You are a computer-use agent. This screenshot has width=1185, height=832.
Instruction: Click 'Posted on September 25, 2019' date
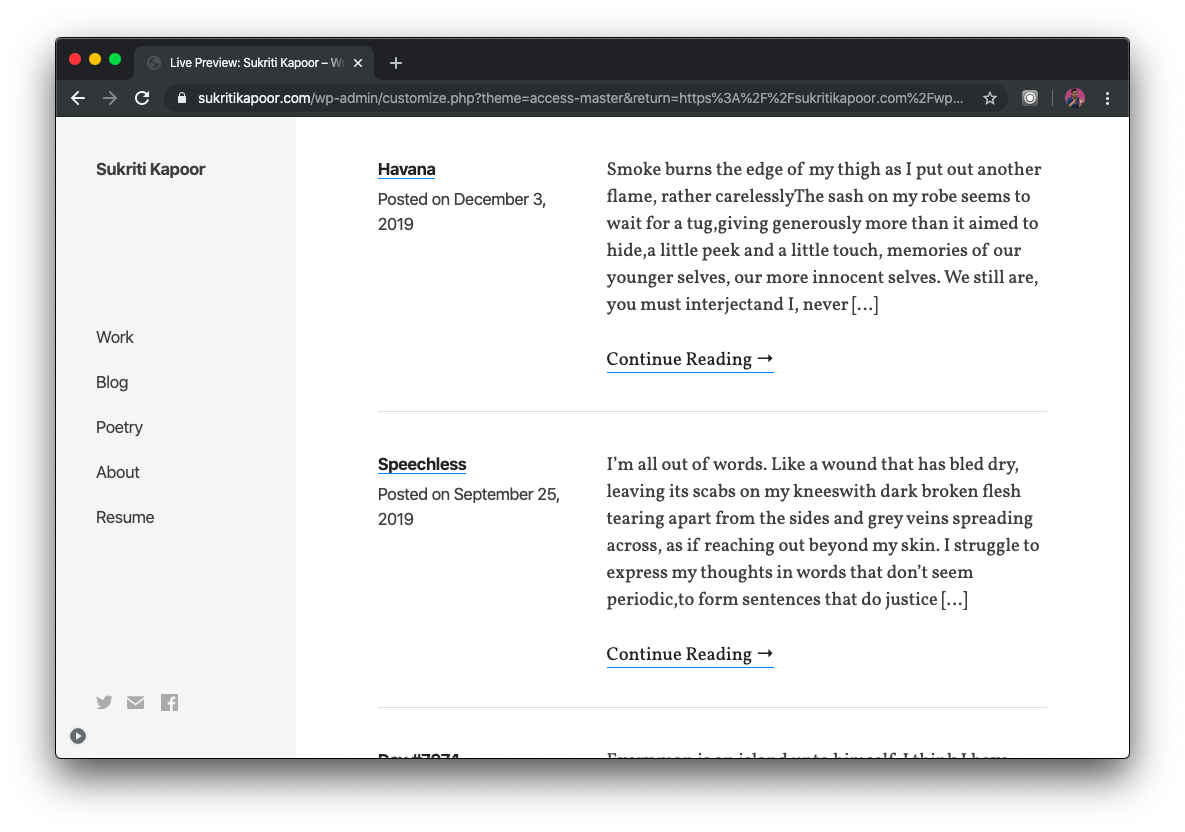click(x=469, y=506)
